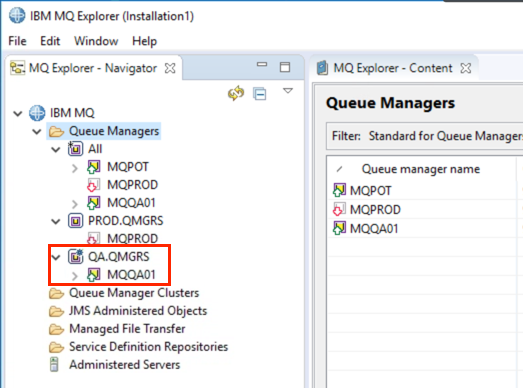Screen dimensions: 523x388
Task: Click the Collapse All icon in Navigator toolbar
Action: pyautogui.click(x=259, y=94)
